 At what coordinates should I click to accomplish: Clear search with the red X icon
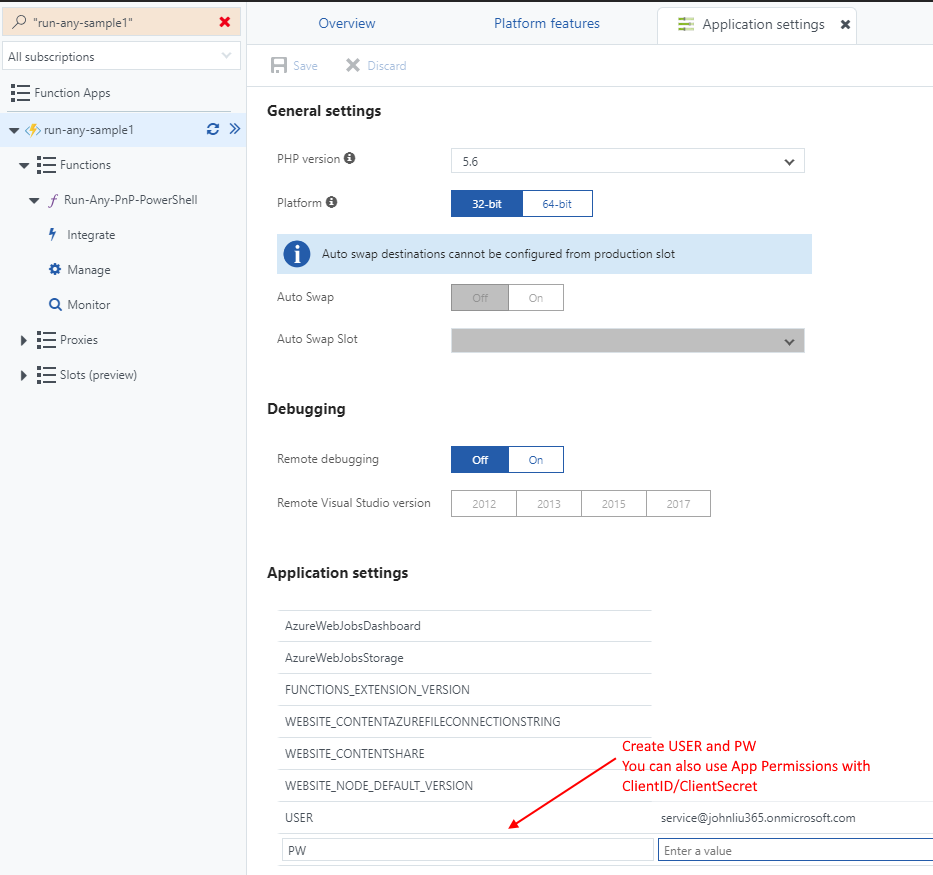tap(224, 22)
